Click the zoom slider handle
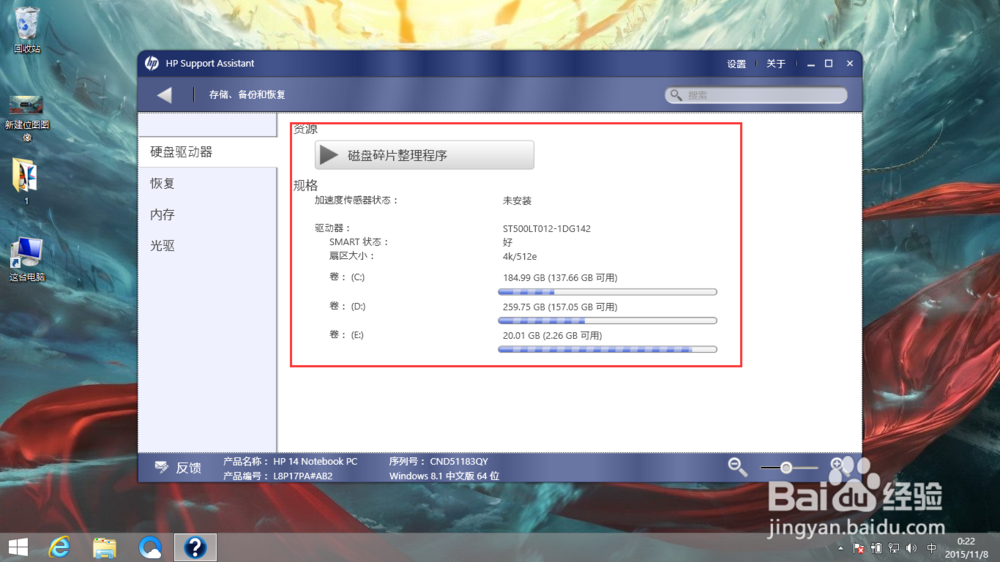This screenshot has height=562, width=1000. pos(786,468)
